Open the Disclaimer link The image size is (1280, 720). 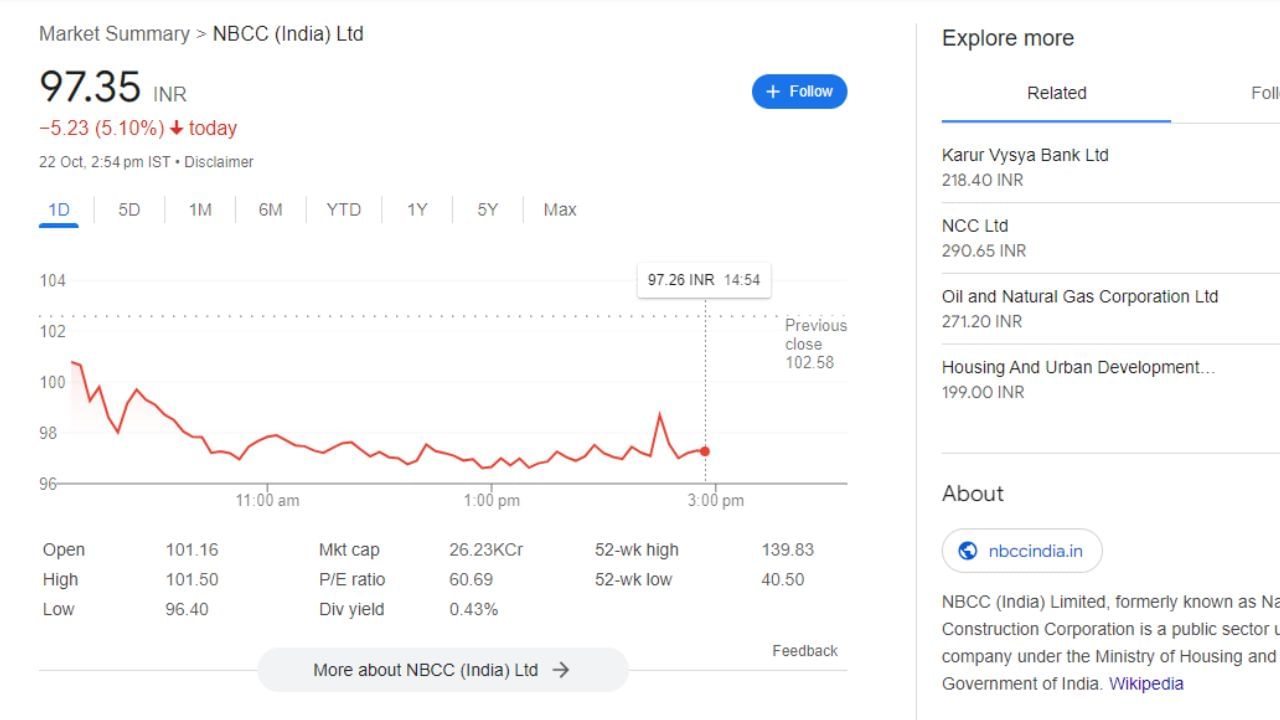pyautogui.click(x=219, y=162)
